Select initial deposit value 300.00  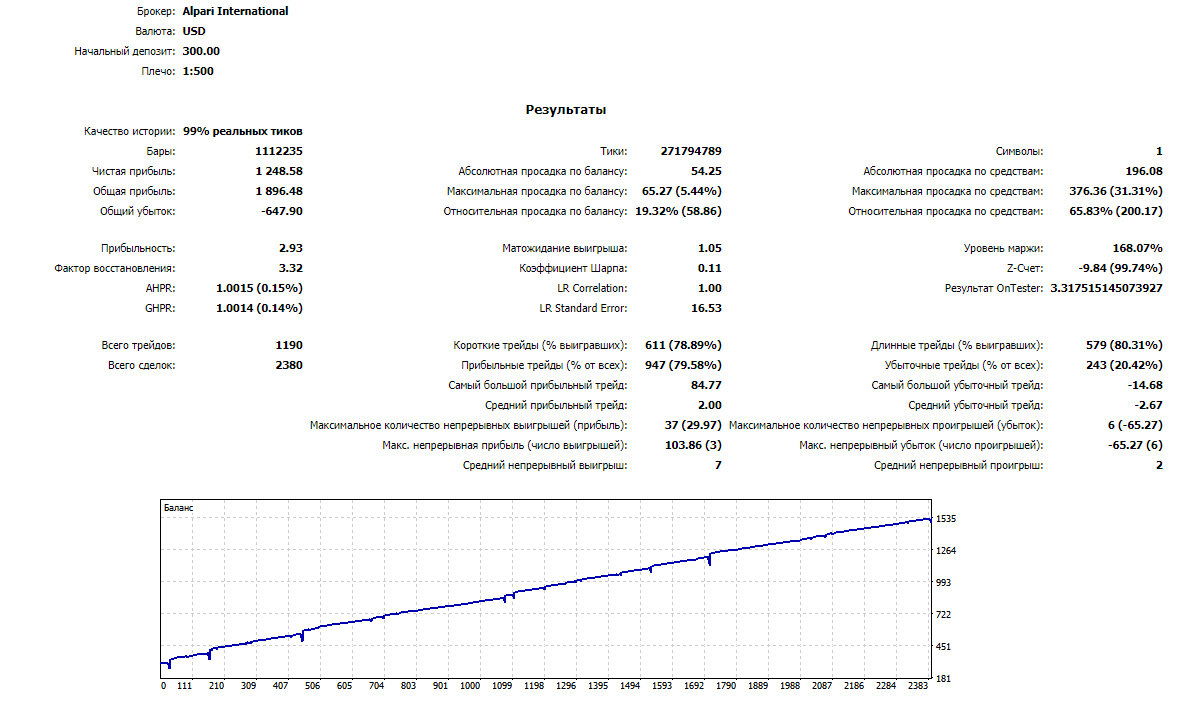pos(201,51)
